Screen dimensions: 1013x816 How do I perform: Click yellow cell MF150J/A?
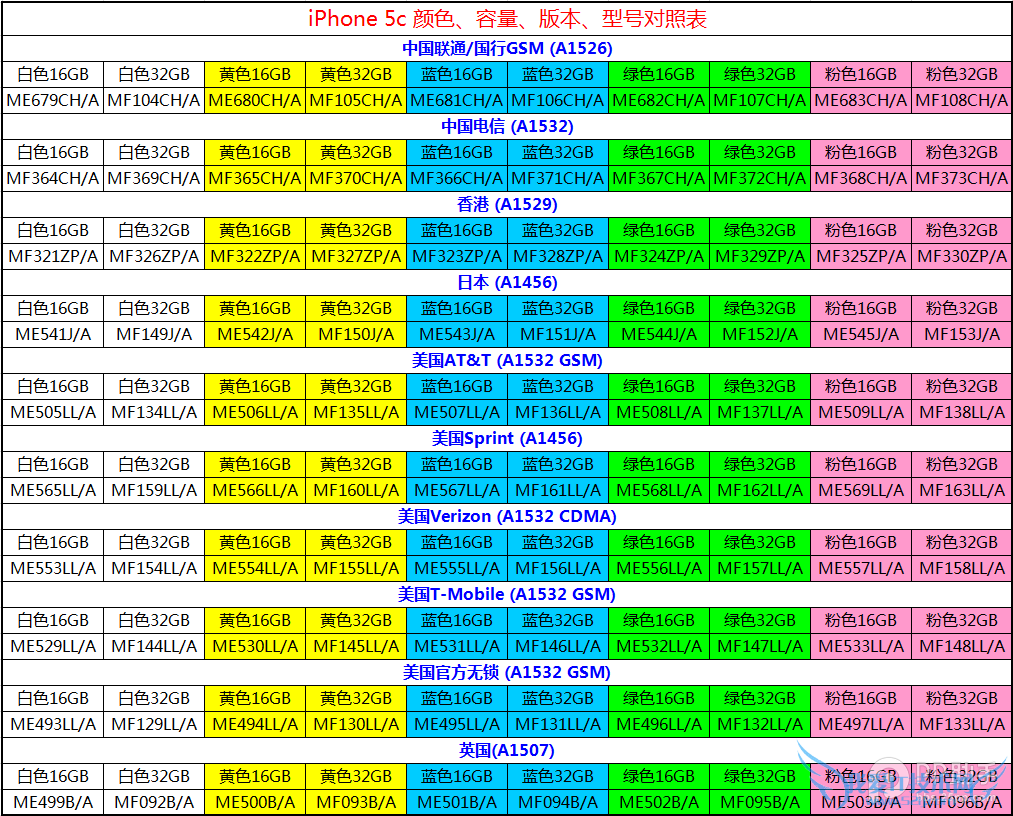(356, 335)
